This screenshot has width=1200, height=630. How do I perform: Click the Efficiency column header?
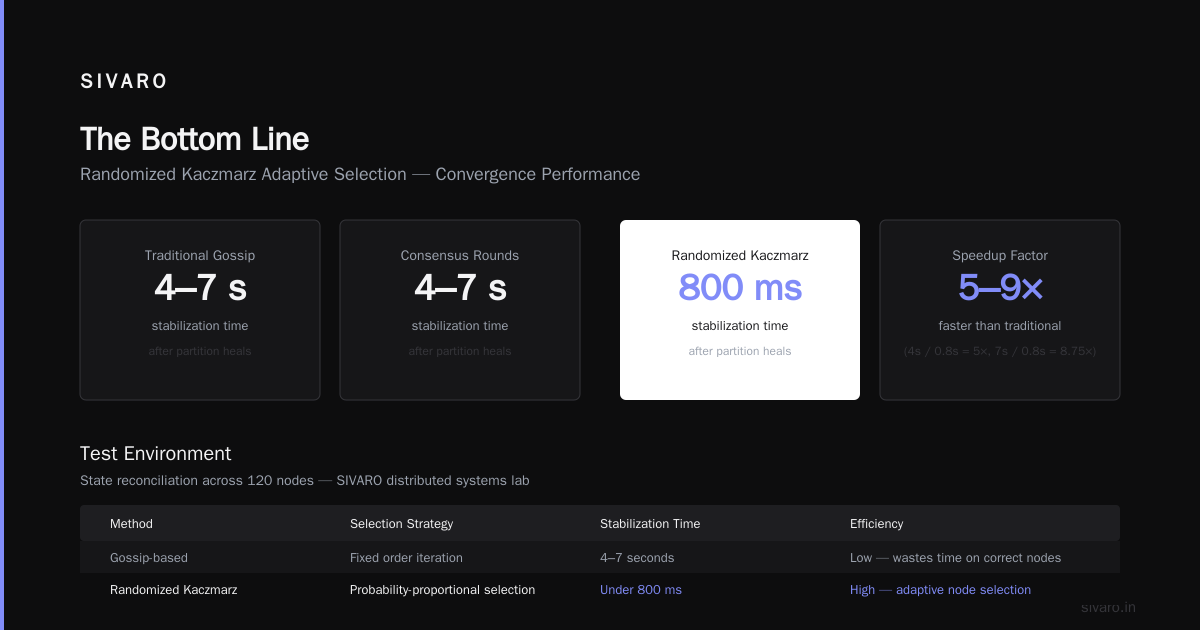[876, 524]
